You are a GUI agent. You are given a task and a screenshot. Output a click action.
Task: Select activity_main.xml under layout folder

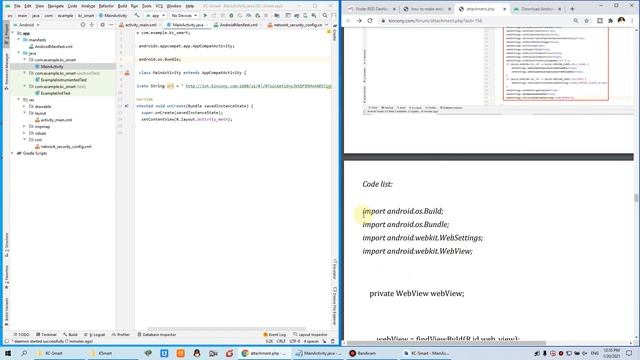coord(56,120)
